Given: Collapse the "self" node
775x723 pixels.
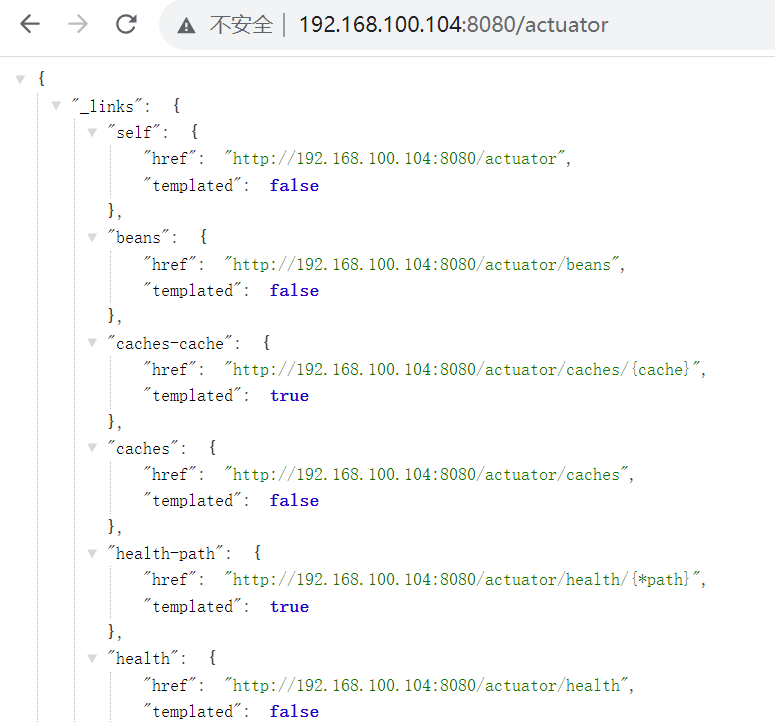Looking at the screenshot, I should (92, 132).
